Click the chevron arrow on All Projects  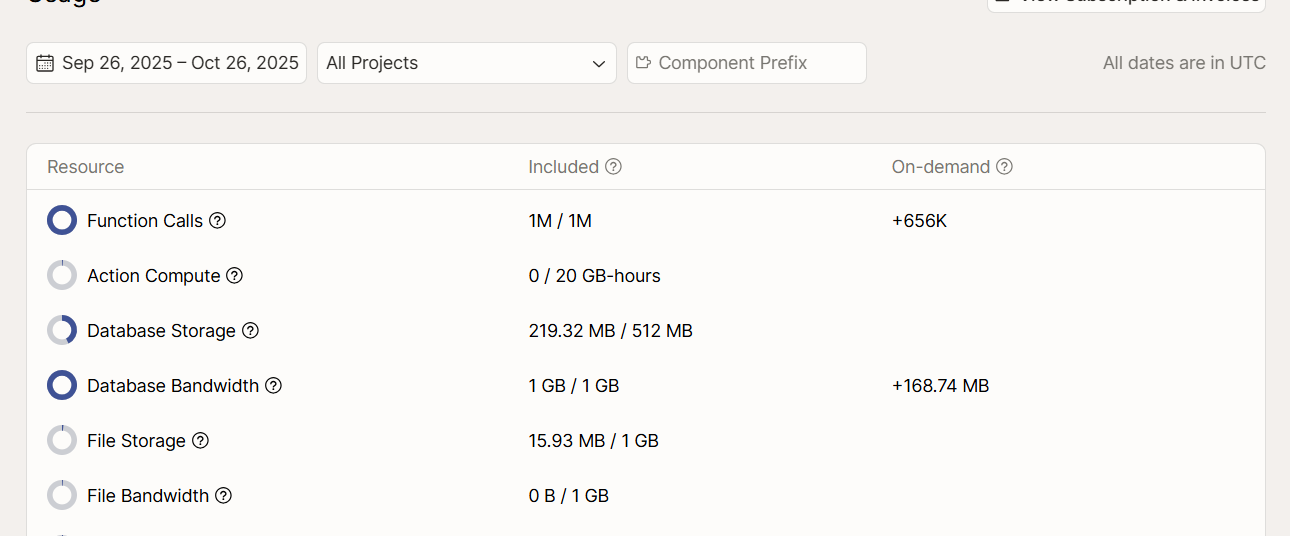click(598, 64)
